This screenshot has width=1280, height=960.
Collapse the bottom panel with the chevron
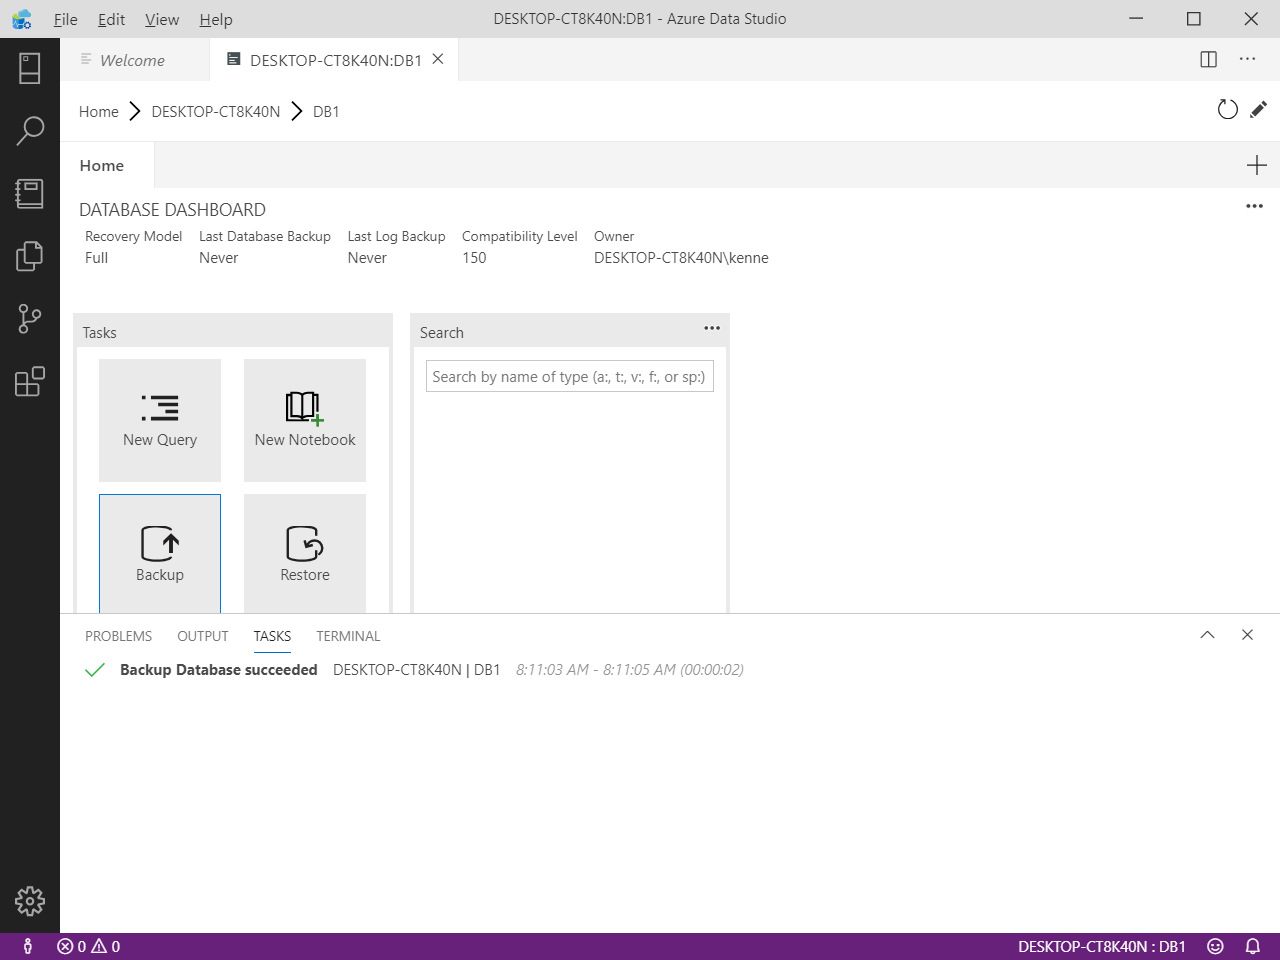click(x=1207, y=635)
